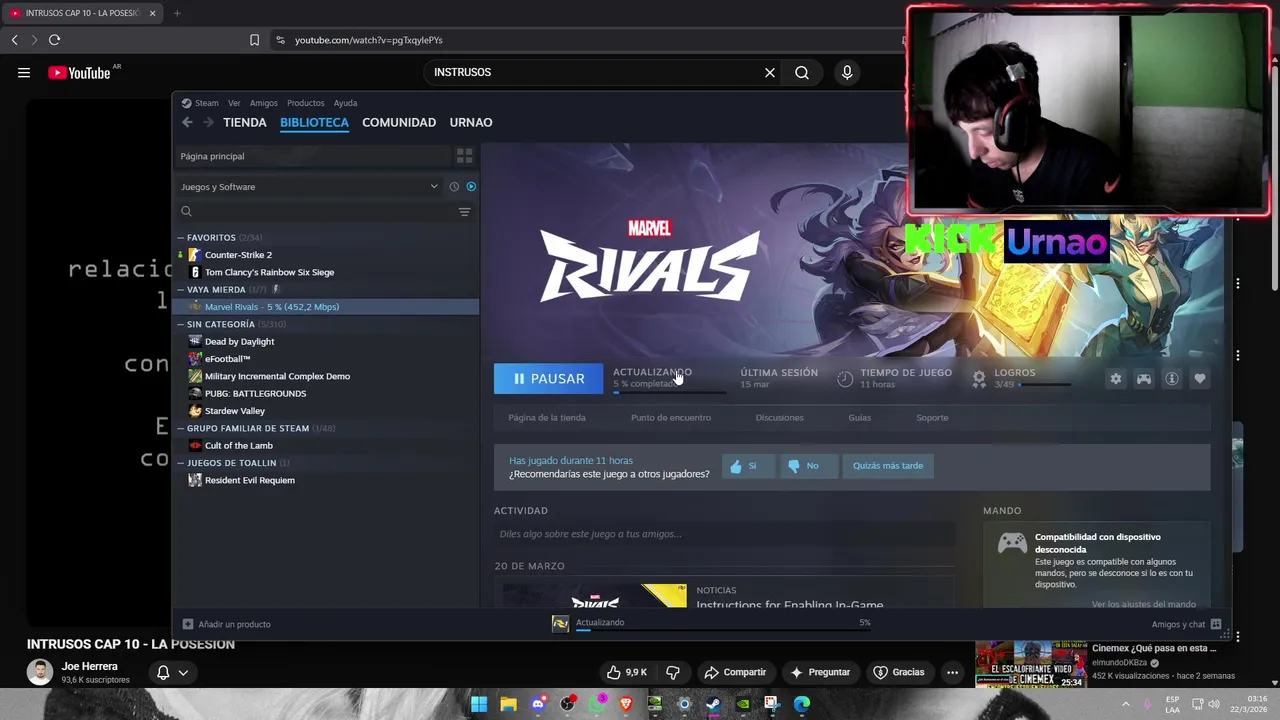Expand the Juegos y Software dropdown
The width and height of the screenshot is (1280, 720).
click(x=308, y=187)
